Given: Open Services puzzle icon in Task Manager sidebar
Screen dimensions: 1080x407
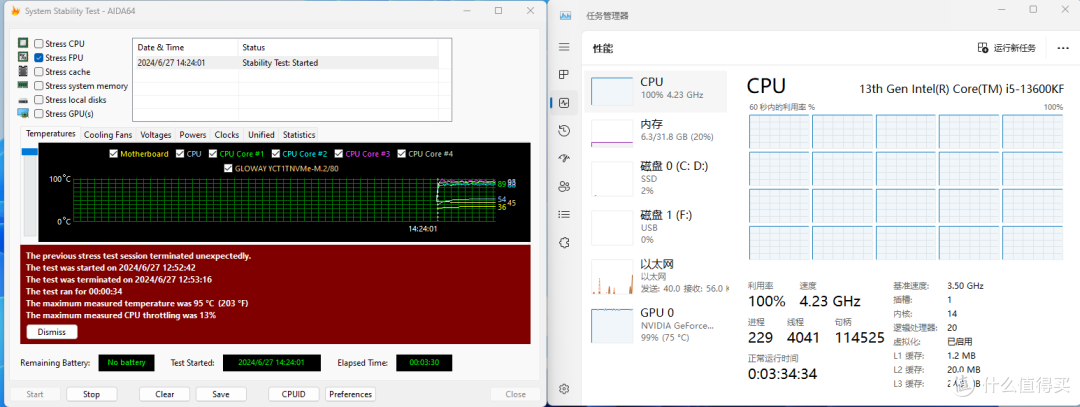Looking at the screenshot, I should (x=564, y=242).
